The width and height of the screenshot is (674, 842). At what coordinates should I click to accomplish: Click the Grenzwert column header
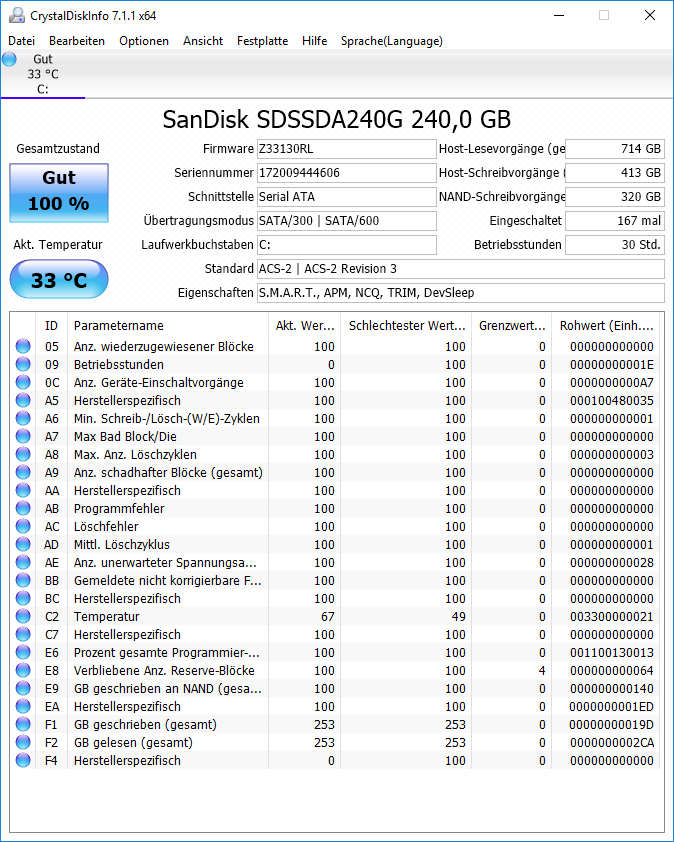(x=512, y=325)
